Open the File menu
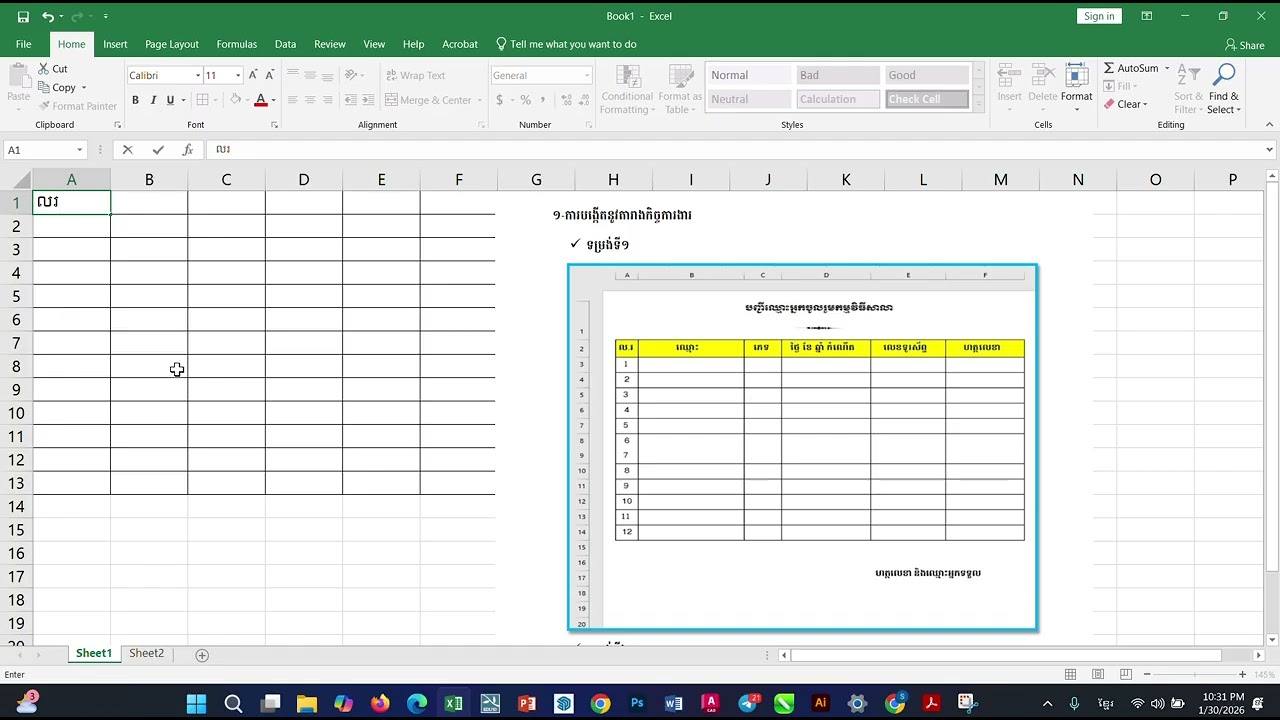This screenshot has width=1280, height=720. pyautogui.click(x=23, y=44)
